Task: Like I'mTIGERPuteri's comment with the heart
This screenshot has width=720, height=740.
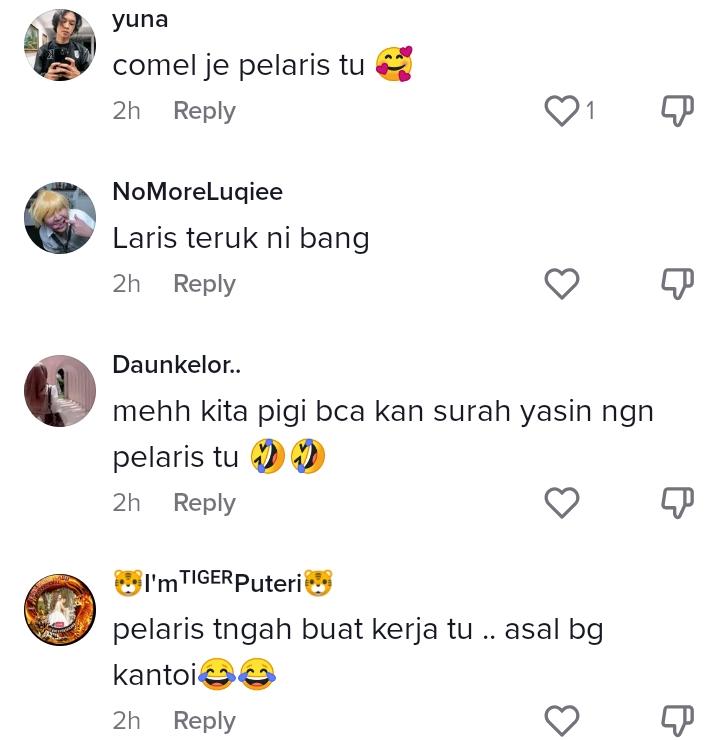Action: click(x=561, y=720)
